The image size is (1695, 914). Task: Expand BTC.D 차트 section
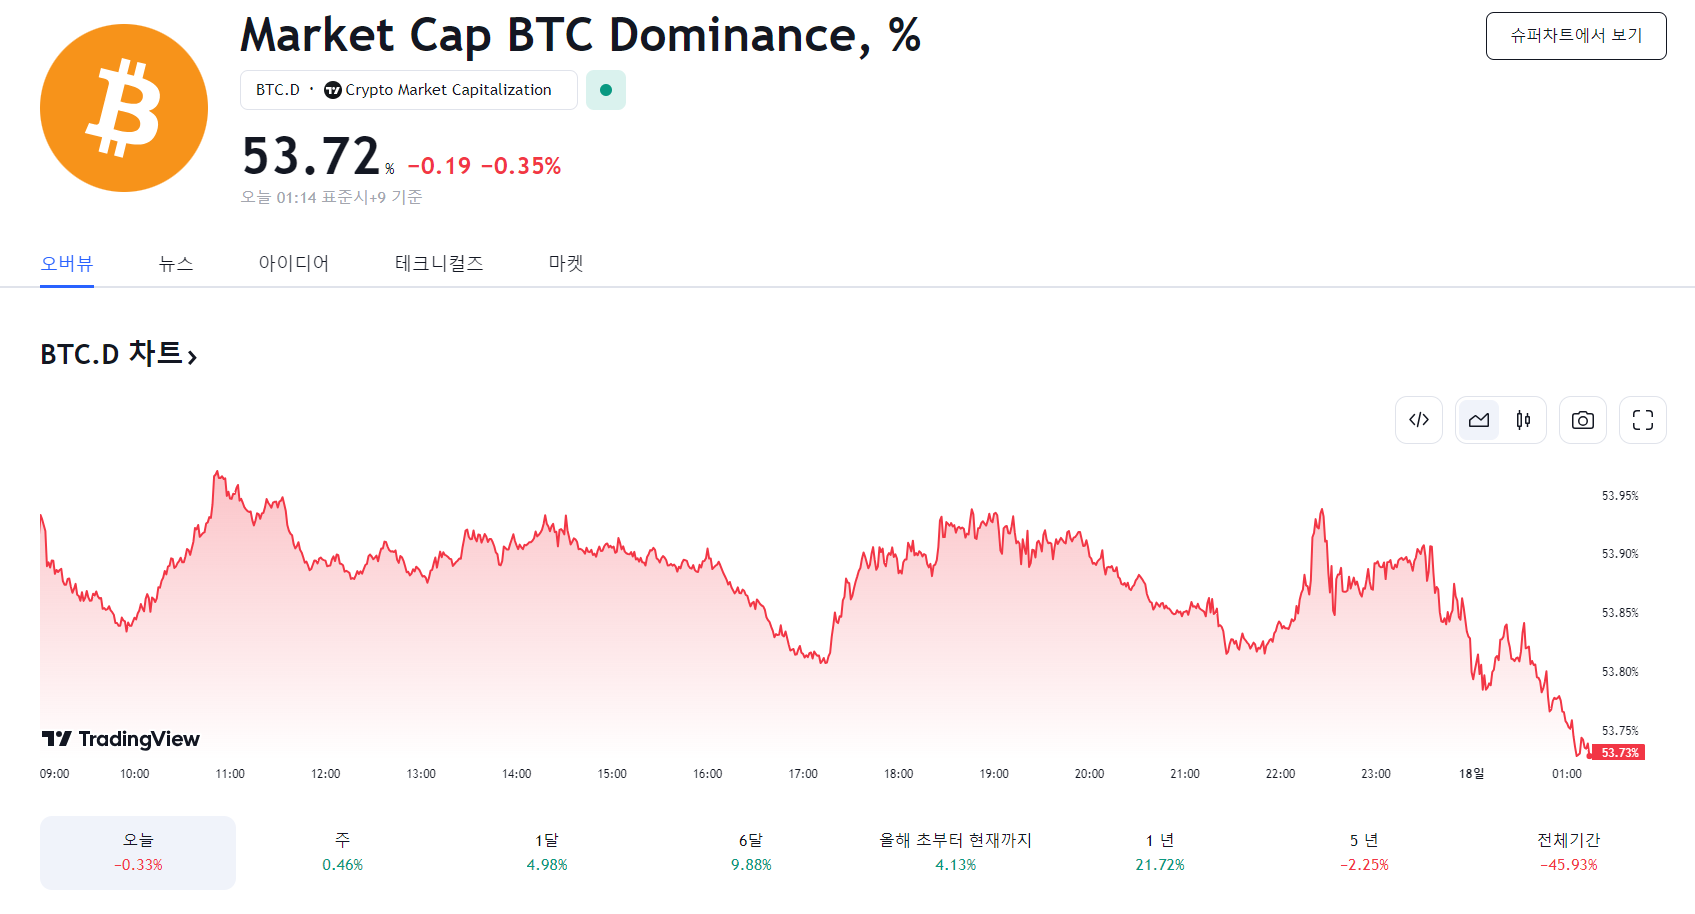(118, 354)
